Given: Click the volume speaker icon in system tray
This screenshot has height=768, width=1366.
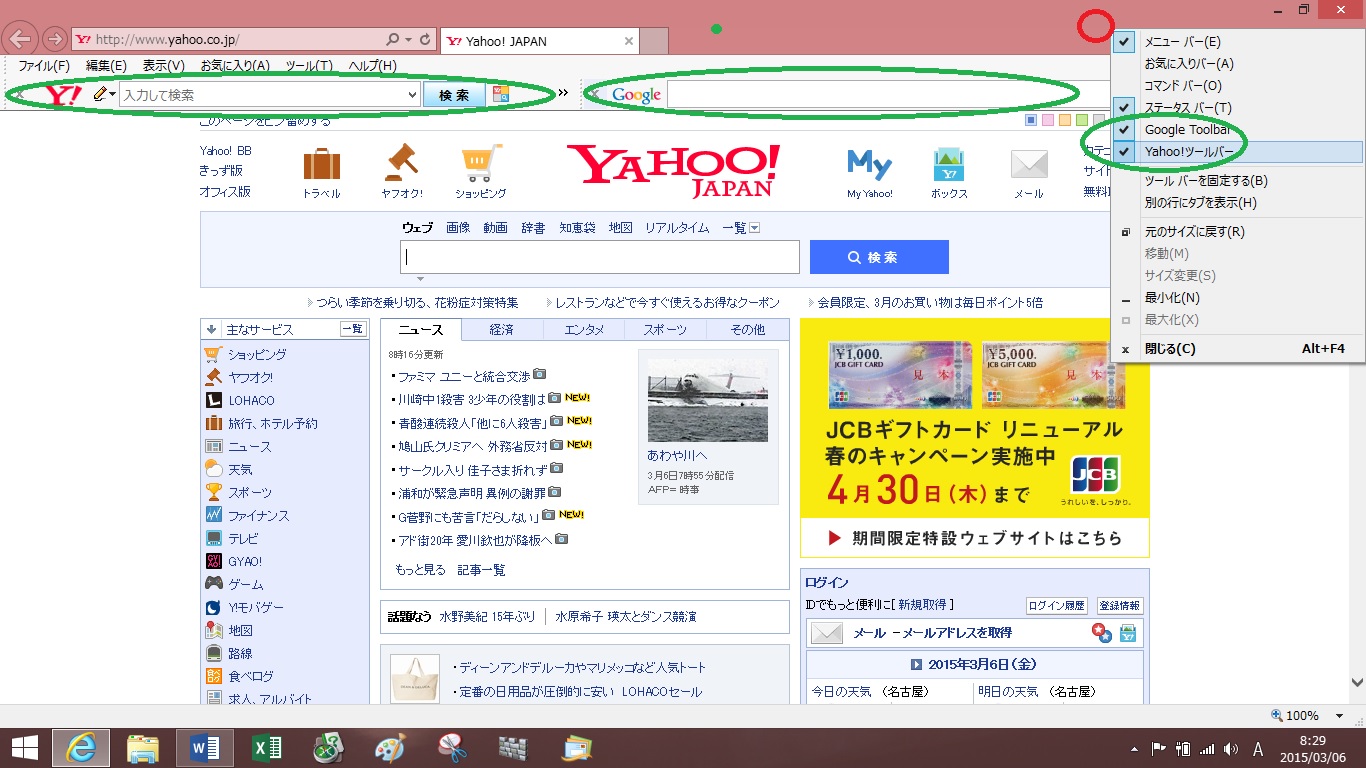Looking at the screenshot, I should click(1230, 749).
